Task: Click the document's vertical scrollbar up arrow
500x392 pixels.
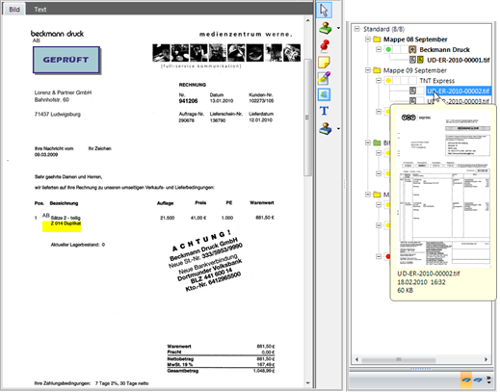Action: (x=307, y=20)
